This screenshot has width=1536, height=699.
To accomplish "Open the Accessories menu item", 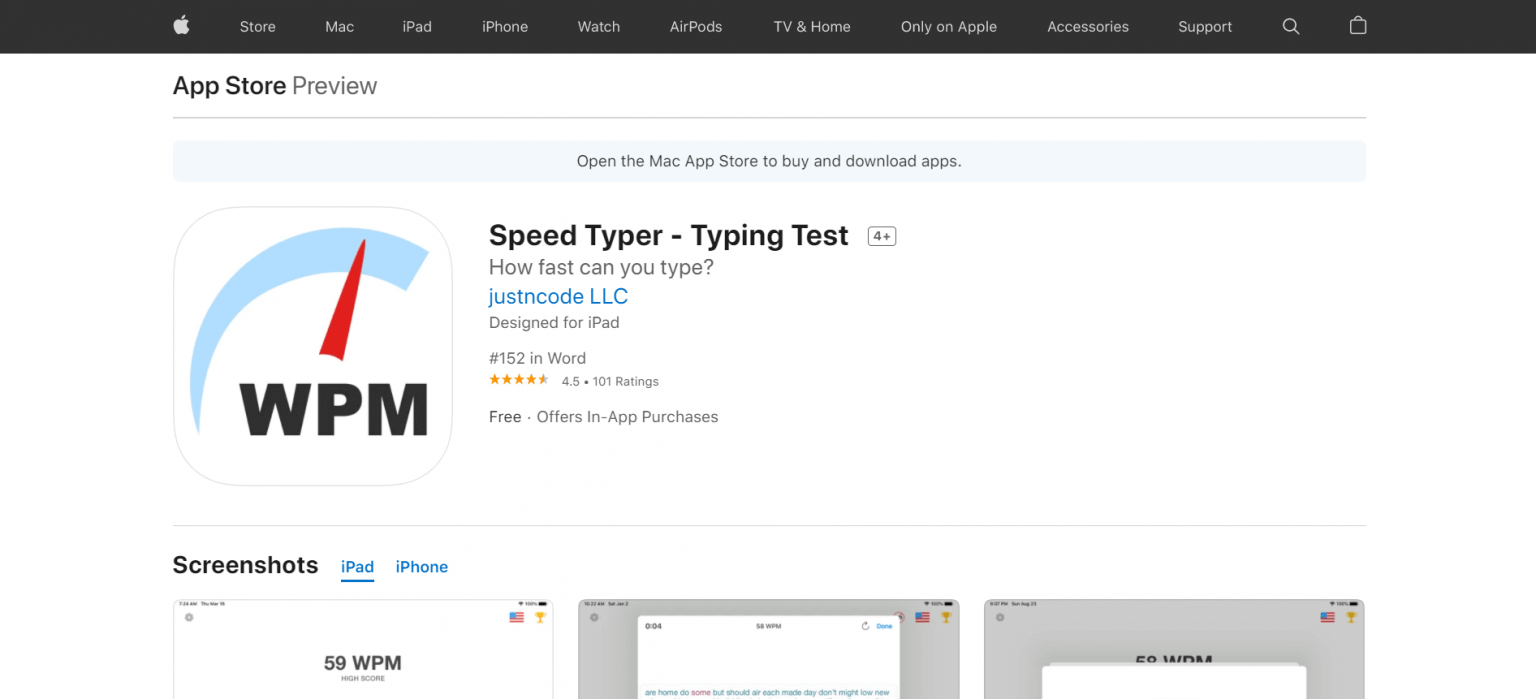I will tap(1088, 26).
